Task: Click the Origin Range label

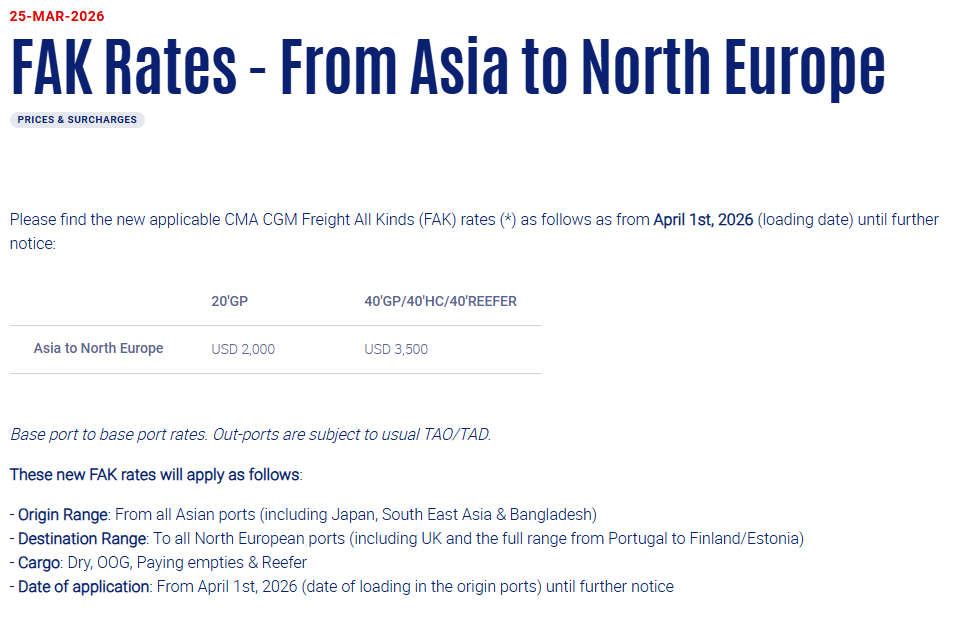Action: click(62, 514)
